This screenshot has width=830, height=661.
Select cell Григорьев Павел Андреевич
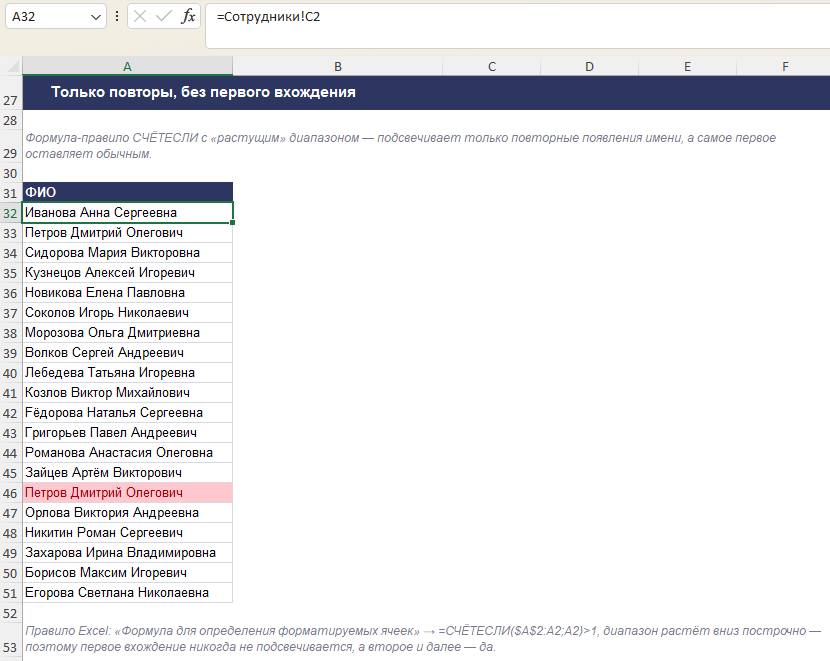pyautogui.click(x=128, y=433)
